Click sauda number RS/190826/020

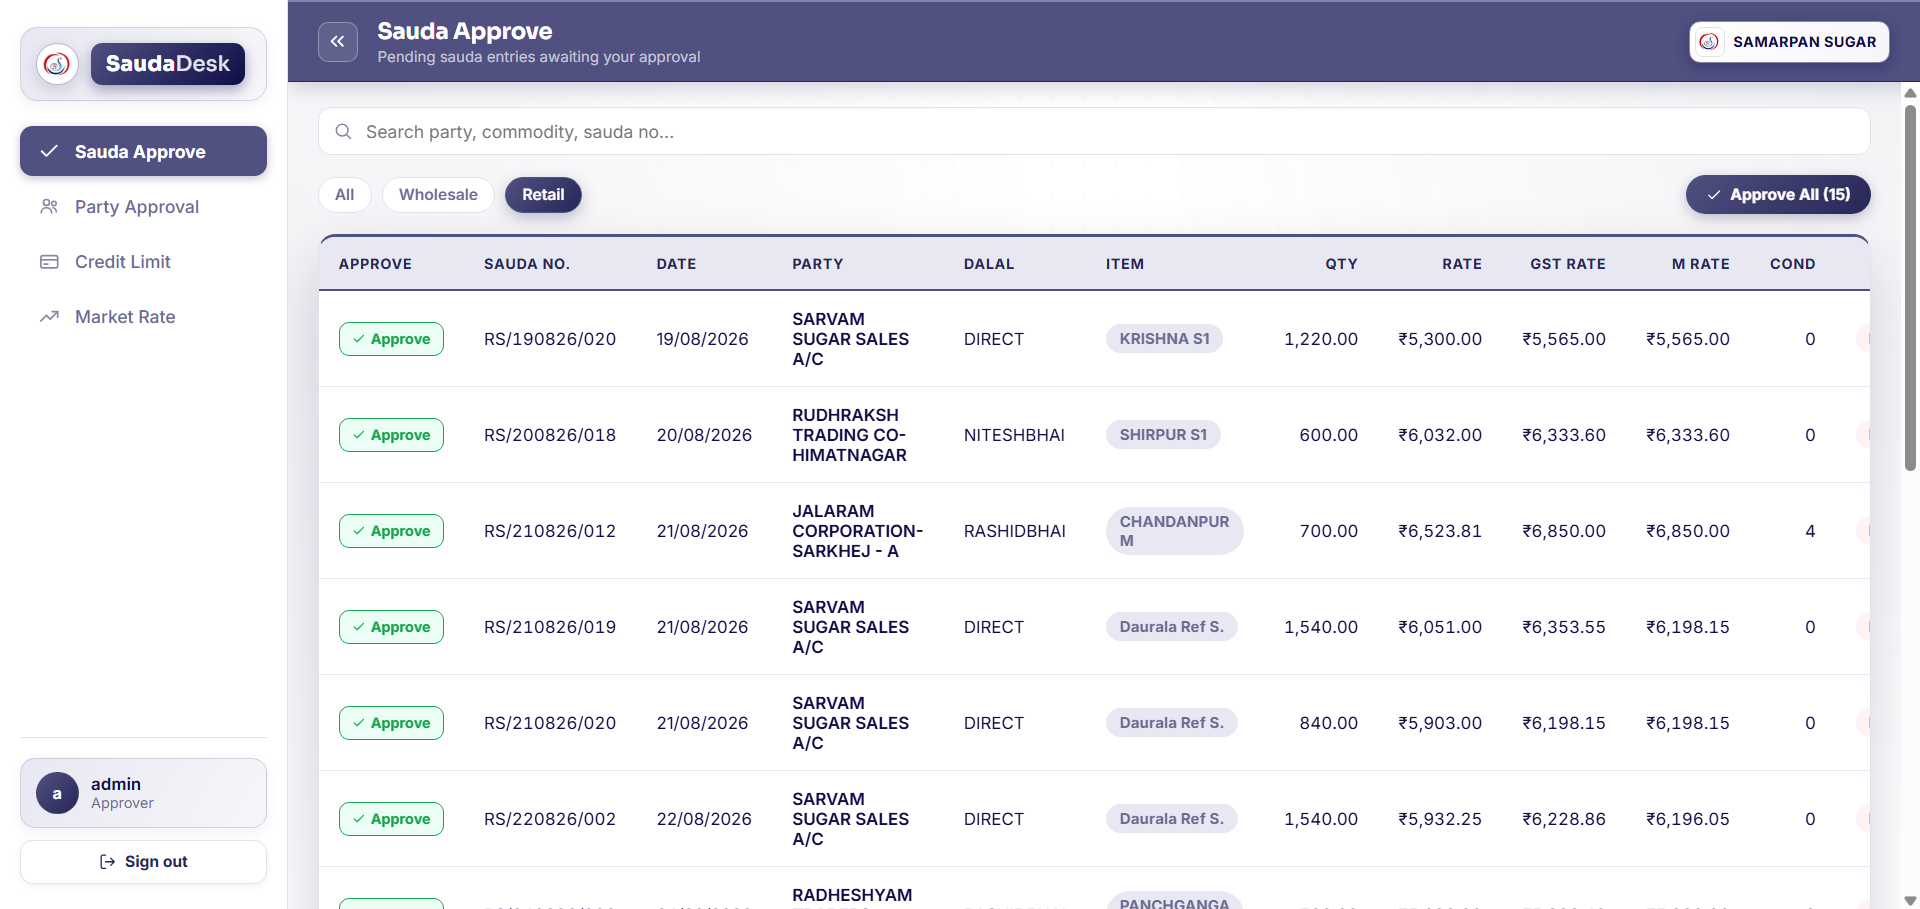tap(550, 339)
